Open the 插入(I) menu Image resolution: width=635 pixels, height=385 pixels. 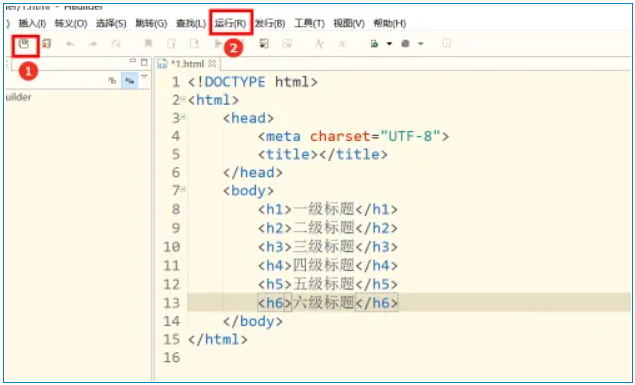[32, 23]
